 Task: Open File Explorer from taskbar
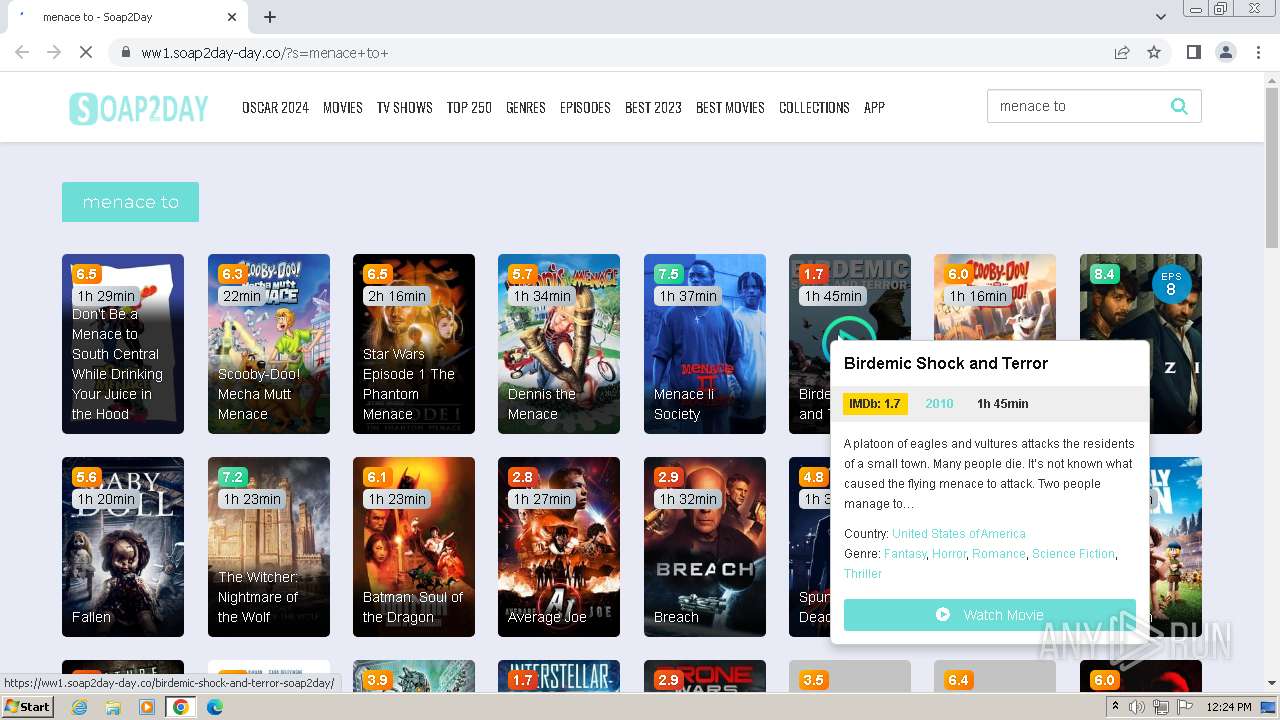tap(113, 707)
